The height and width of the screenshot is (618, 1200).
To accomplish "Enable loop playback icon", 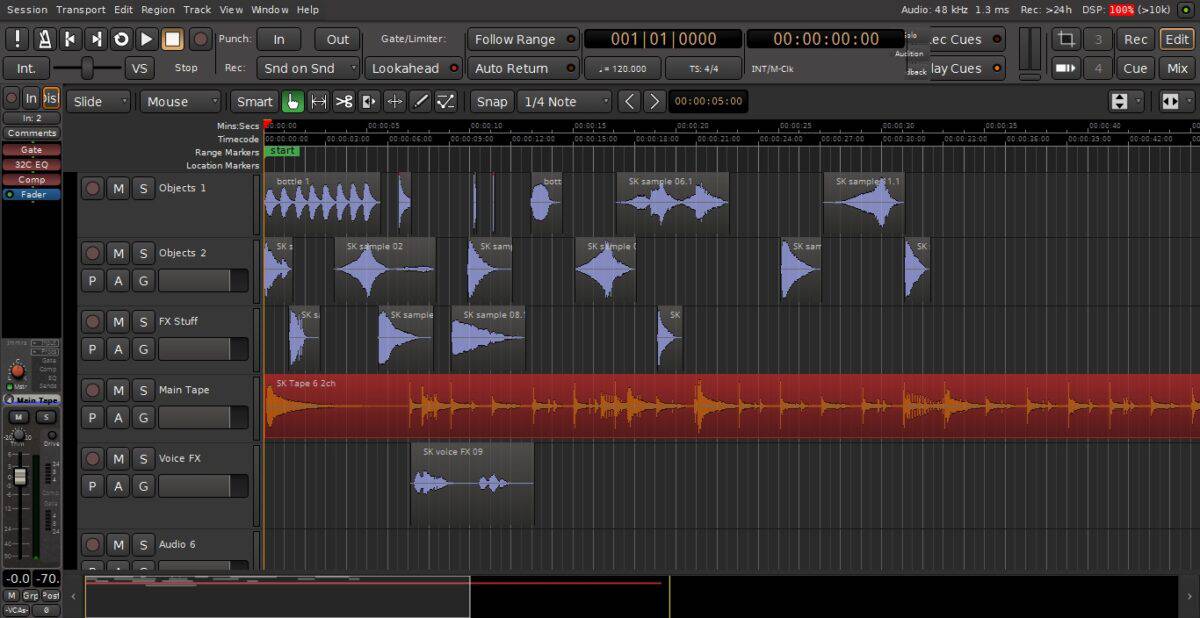I will click(x=121, y=39).
